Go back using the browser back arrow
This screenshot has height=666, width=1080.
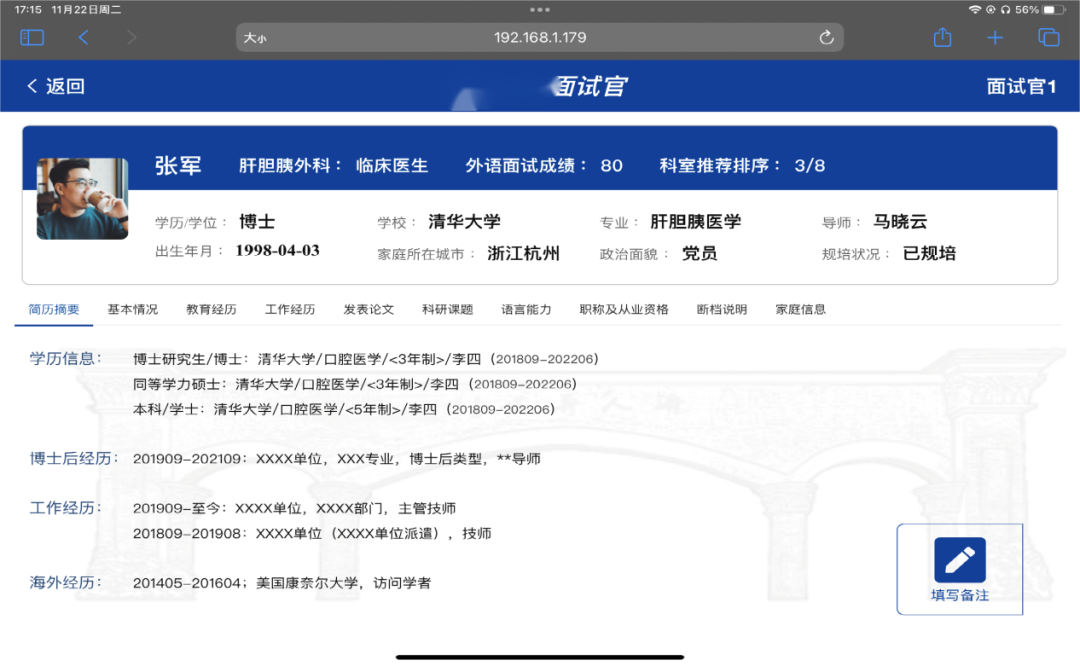point(84,38)
